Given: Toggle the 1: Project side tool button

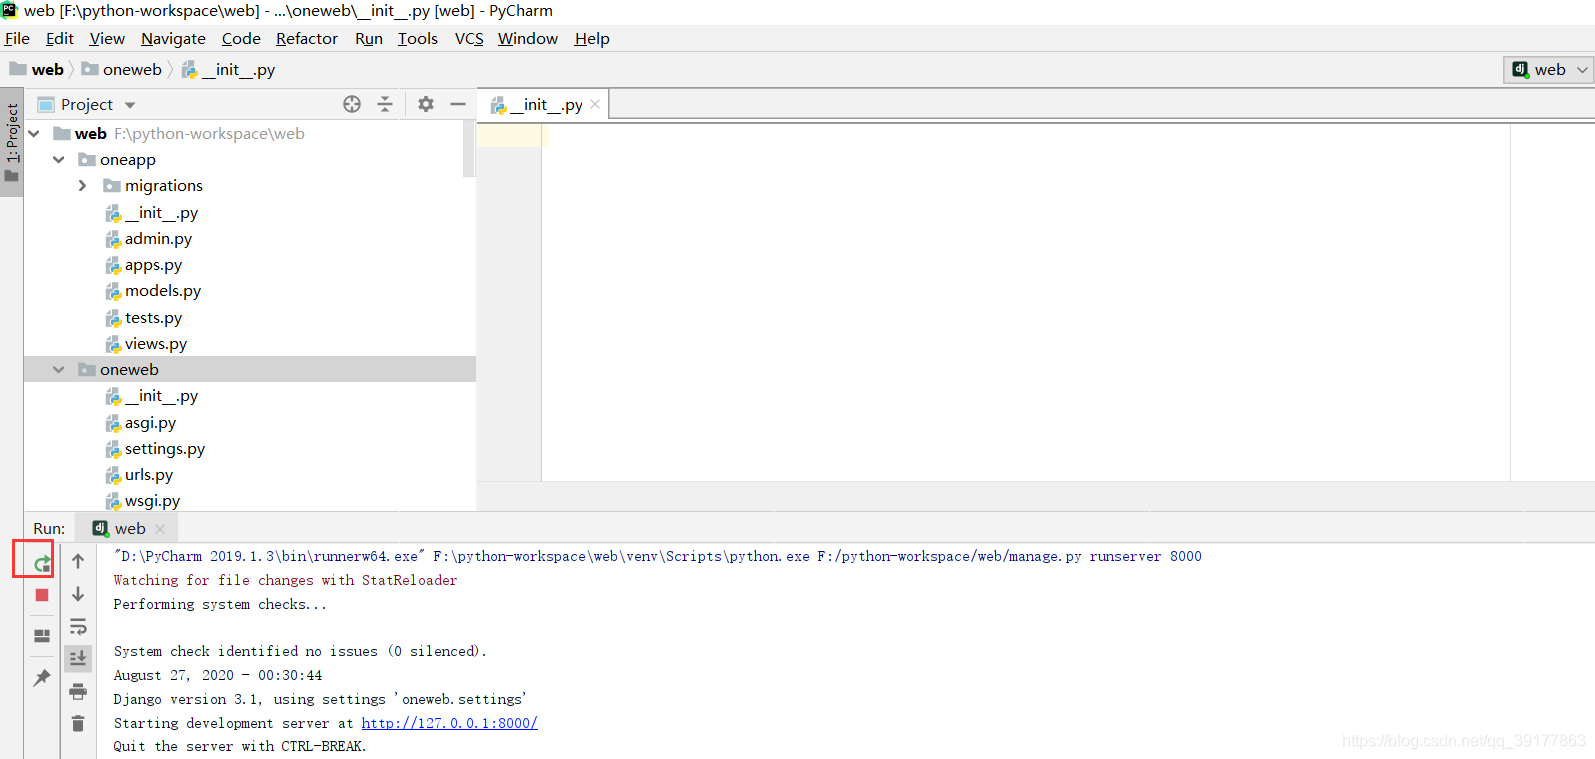Looking at the screenshot, I should pyautogui.click(x=12, y=142).
